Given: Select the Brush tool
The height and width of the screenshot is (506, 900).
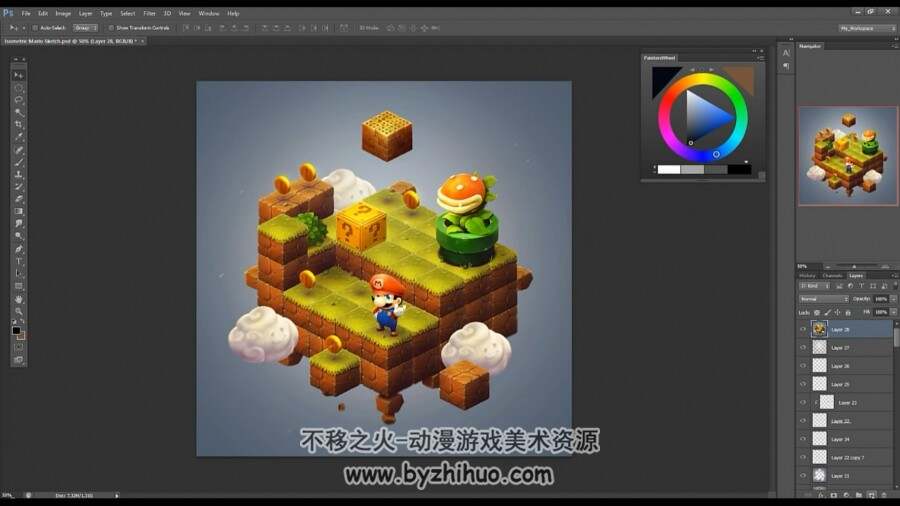Looking at the screenshot, I should 18,162.
